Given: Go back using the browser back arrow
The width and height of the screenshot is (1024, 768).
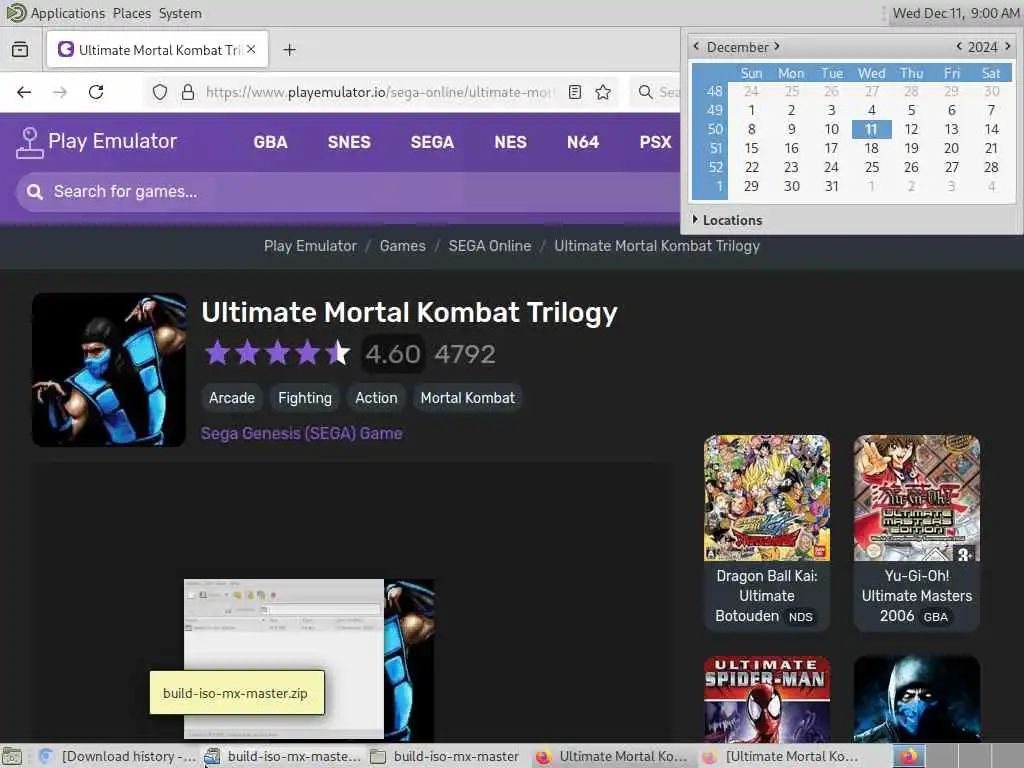Looking at the screenshot, I should [x=24, y=92].
